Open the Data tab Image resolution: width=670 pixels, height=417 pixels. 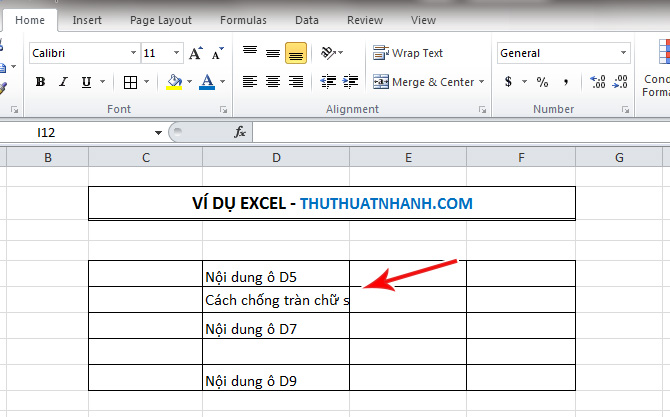(x=307, y=20)
